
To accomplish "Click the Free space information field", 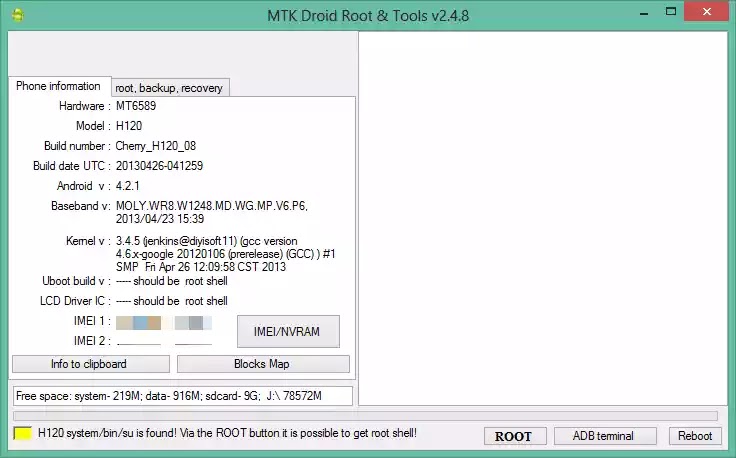I will coord(183,396).
